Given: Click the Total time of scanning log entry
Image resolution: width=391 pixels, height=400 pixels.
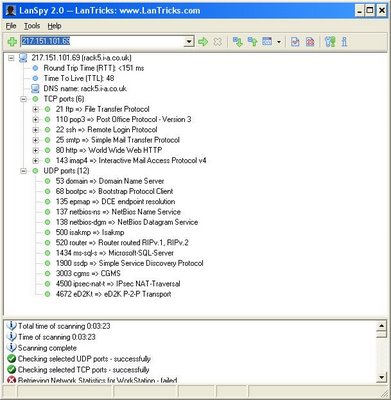Looking at the screenshot, I should [x=64, y=326].
